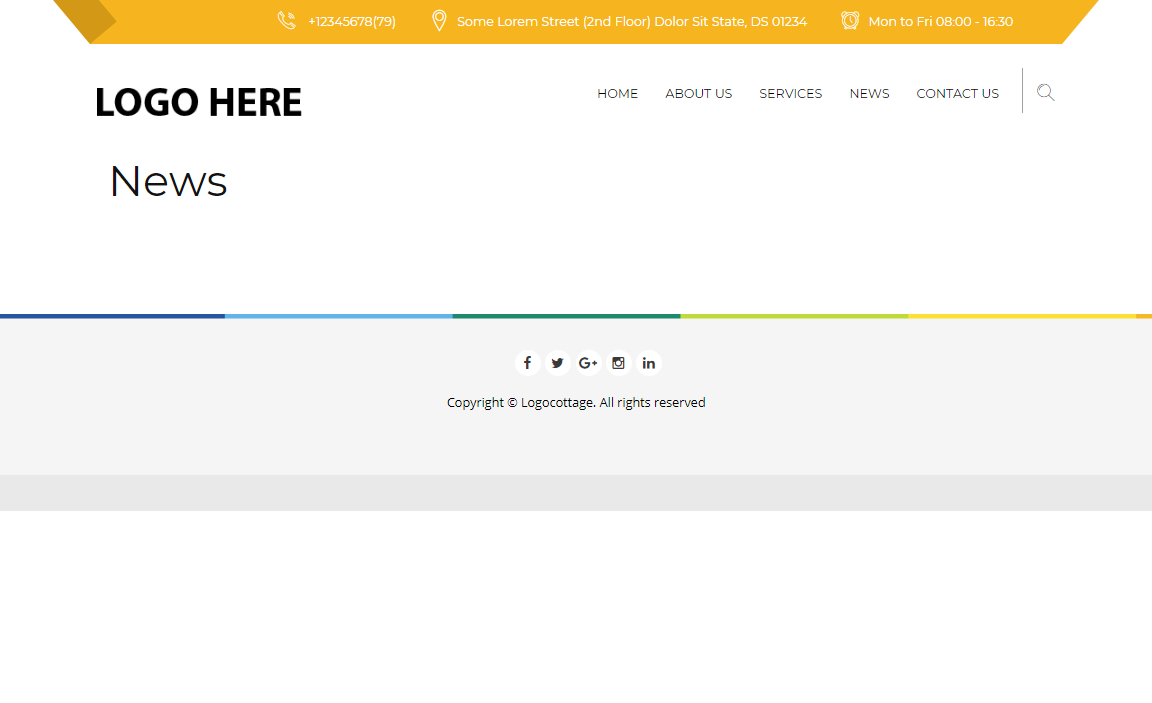
Task: Open the ABOUT US menu item
Action: [x=698, y=93]
